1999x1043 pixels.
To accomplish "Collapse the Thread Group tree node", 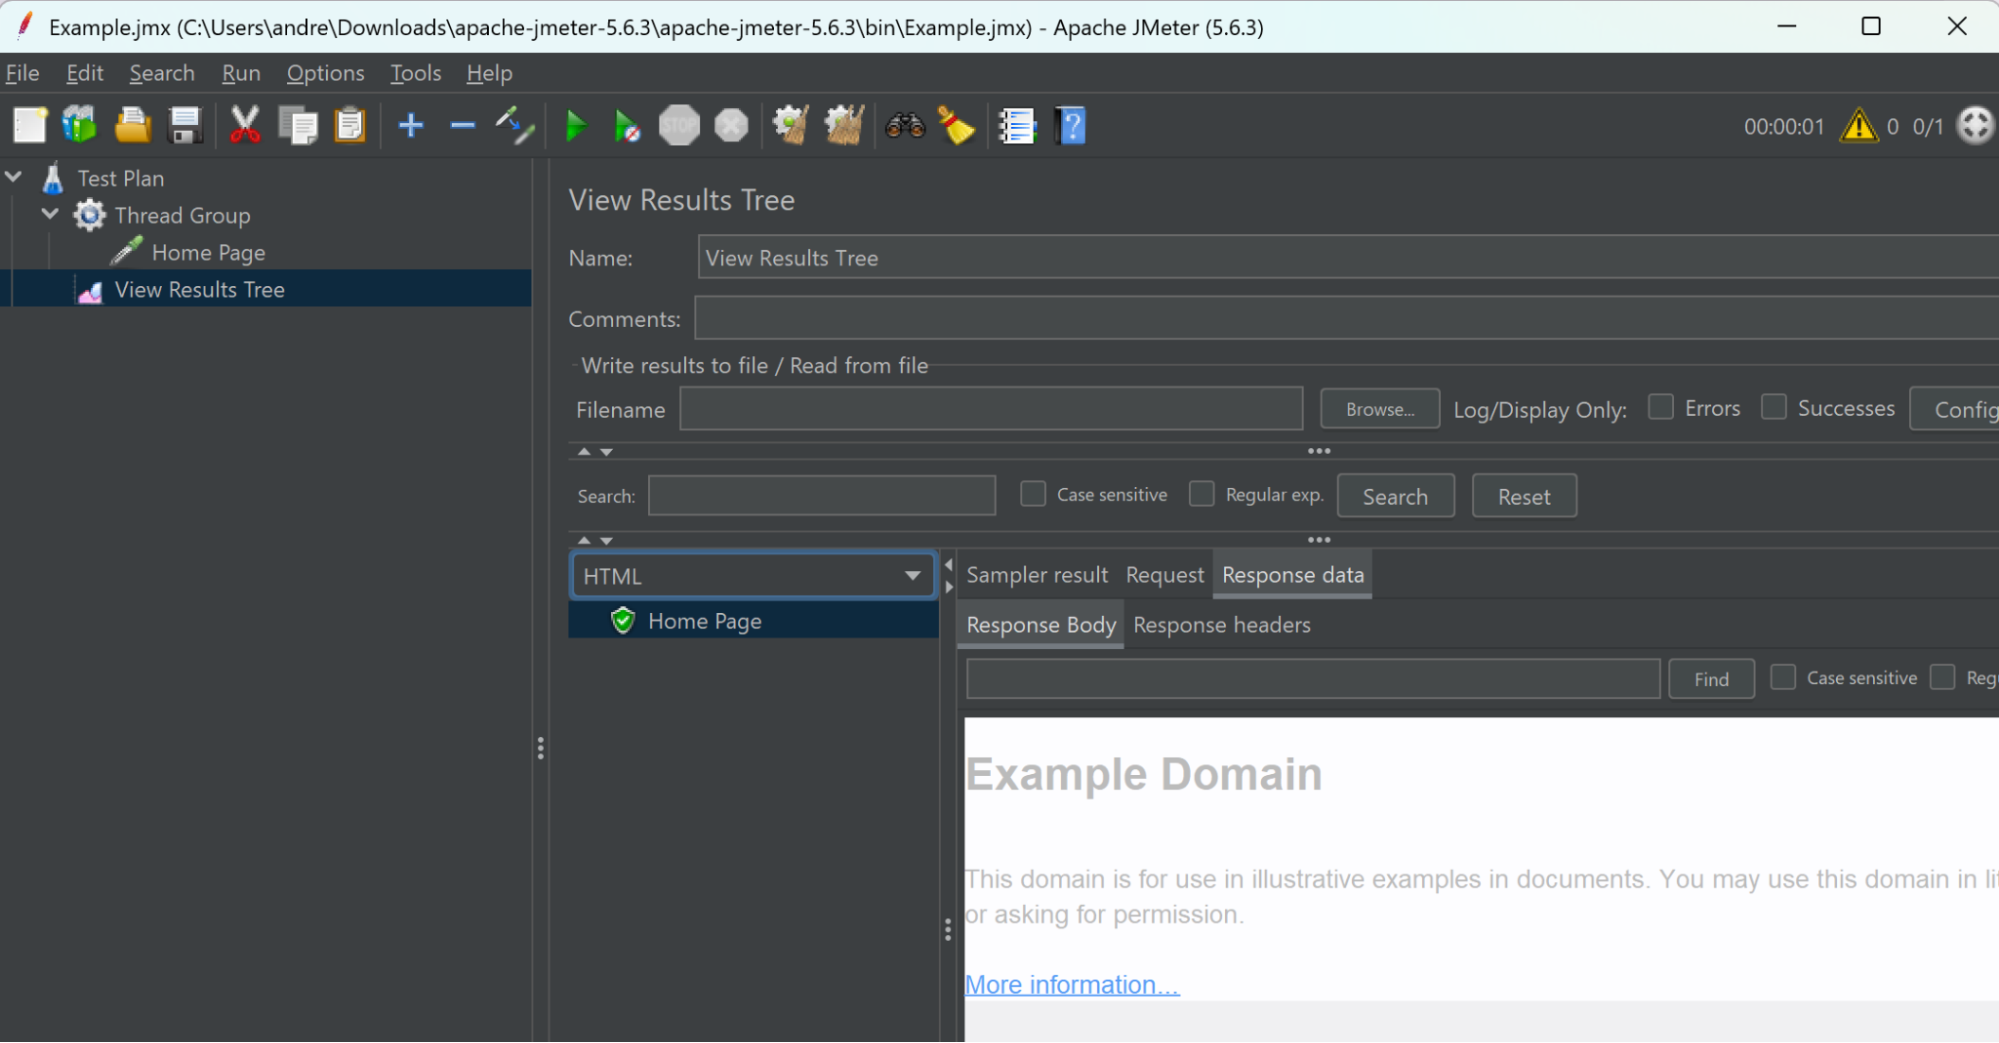I will point(50,214).
